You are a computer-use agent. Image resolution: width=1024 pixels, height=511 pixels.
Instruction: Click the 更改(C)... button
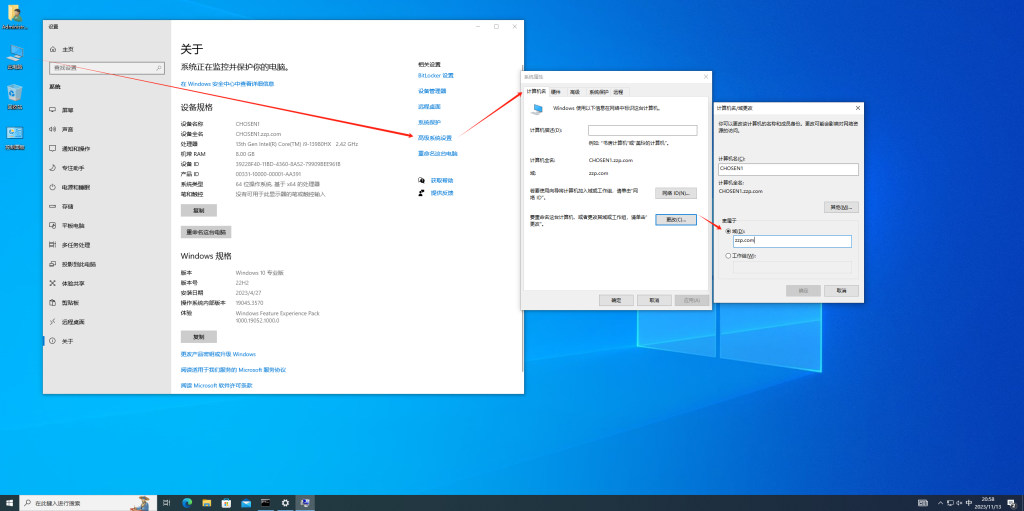point(675,219)
